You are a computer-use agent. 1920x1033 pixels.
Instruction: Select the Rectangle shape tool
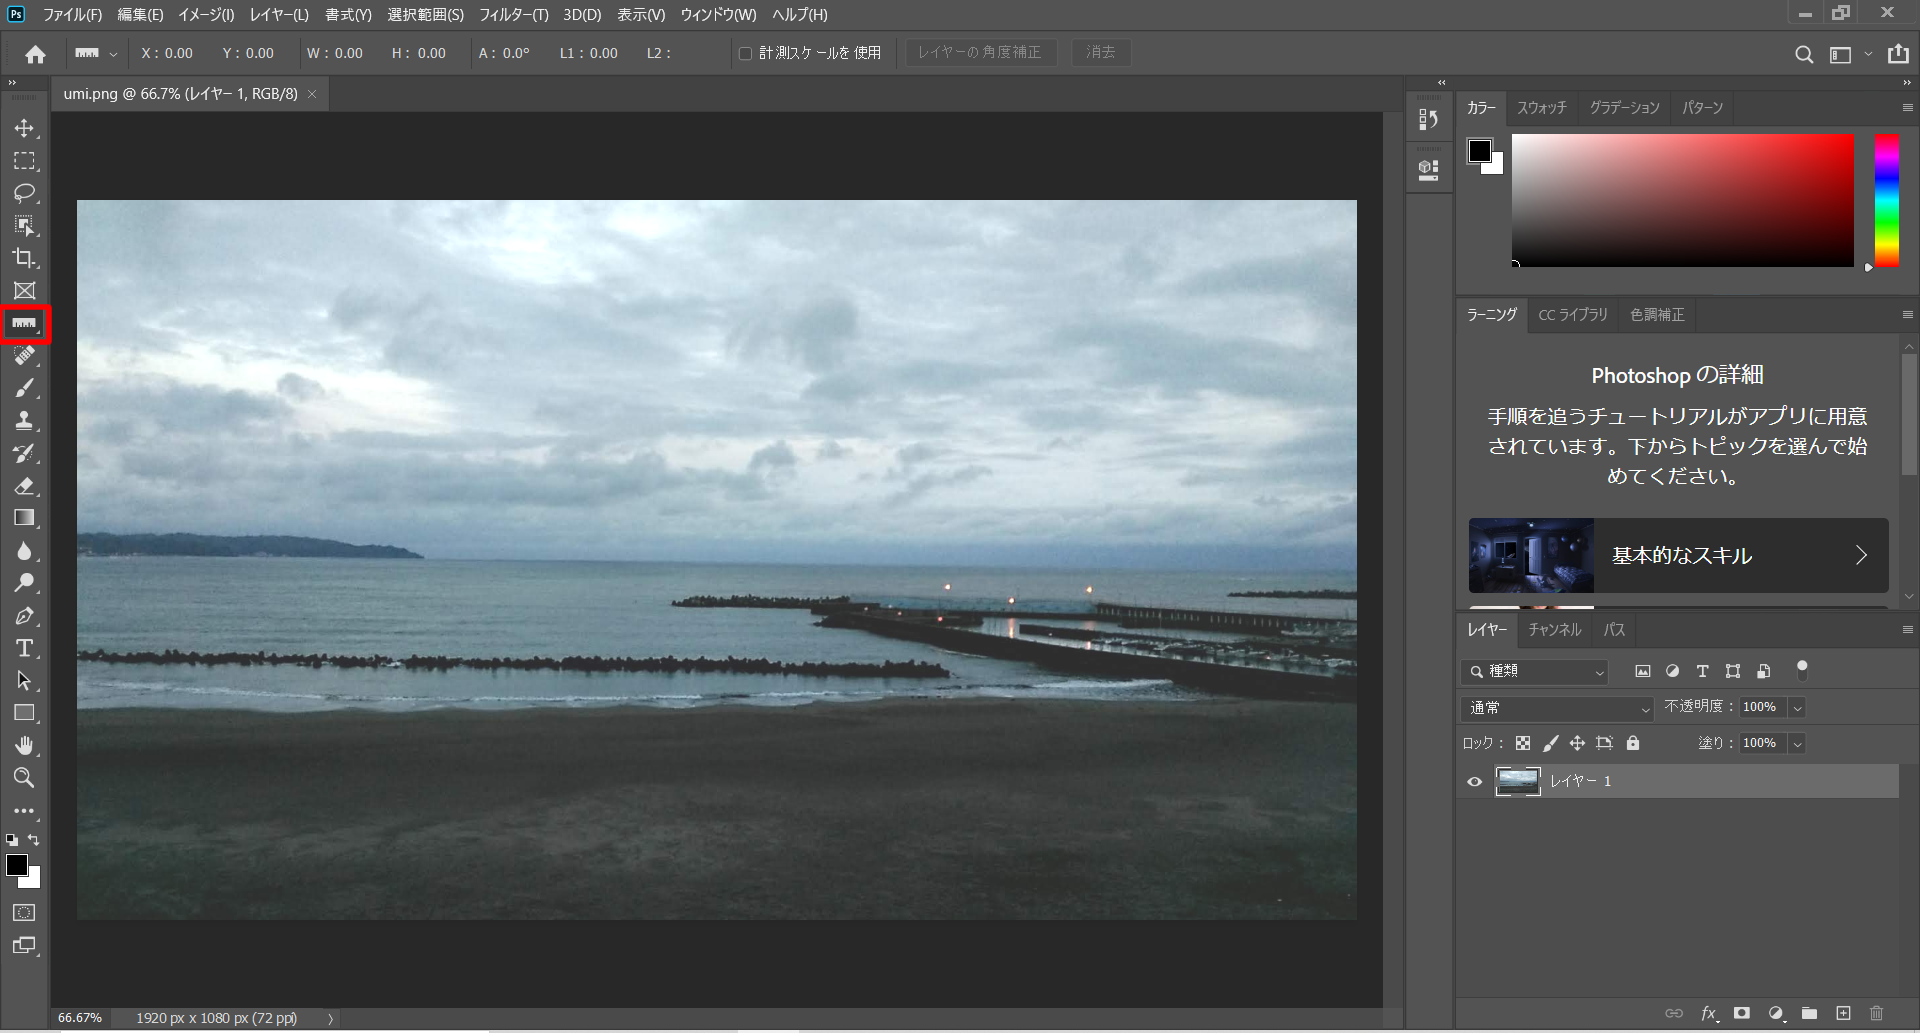click(x=25, y=713)
